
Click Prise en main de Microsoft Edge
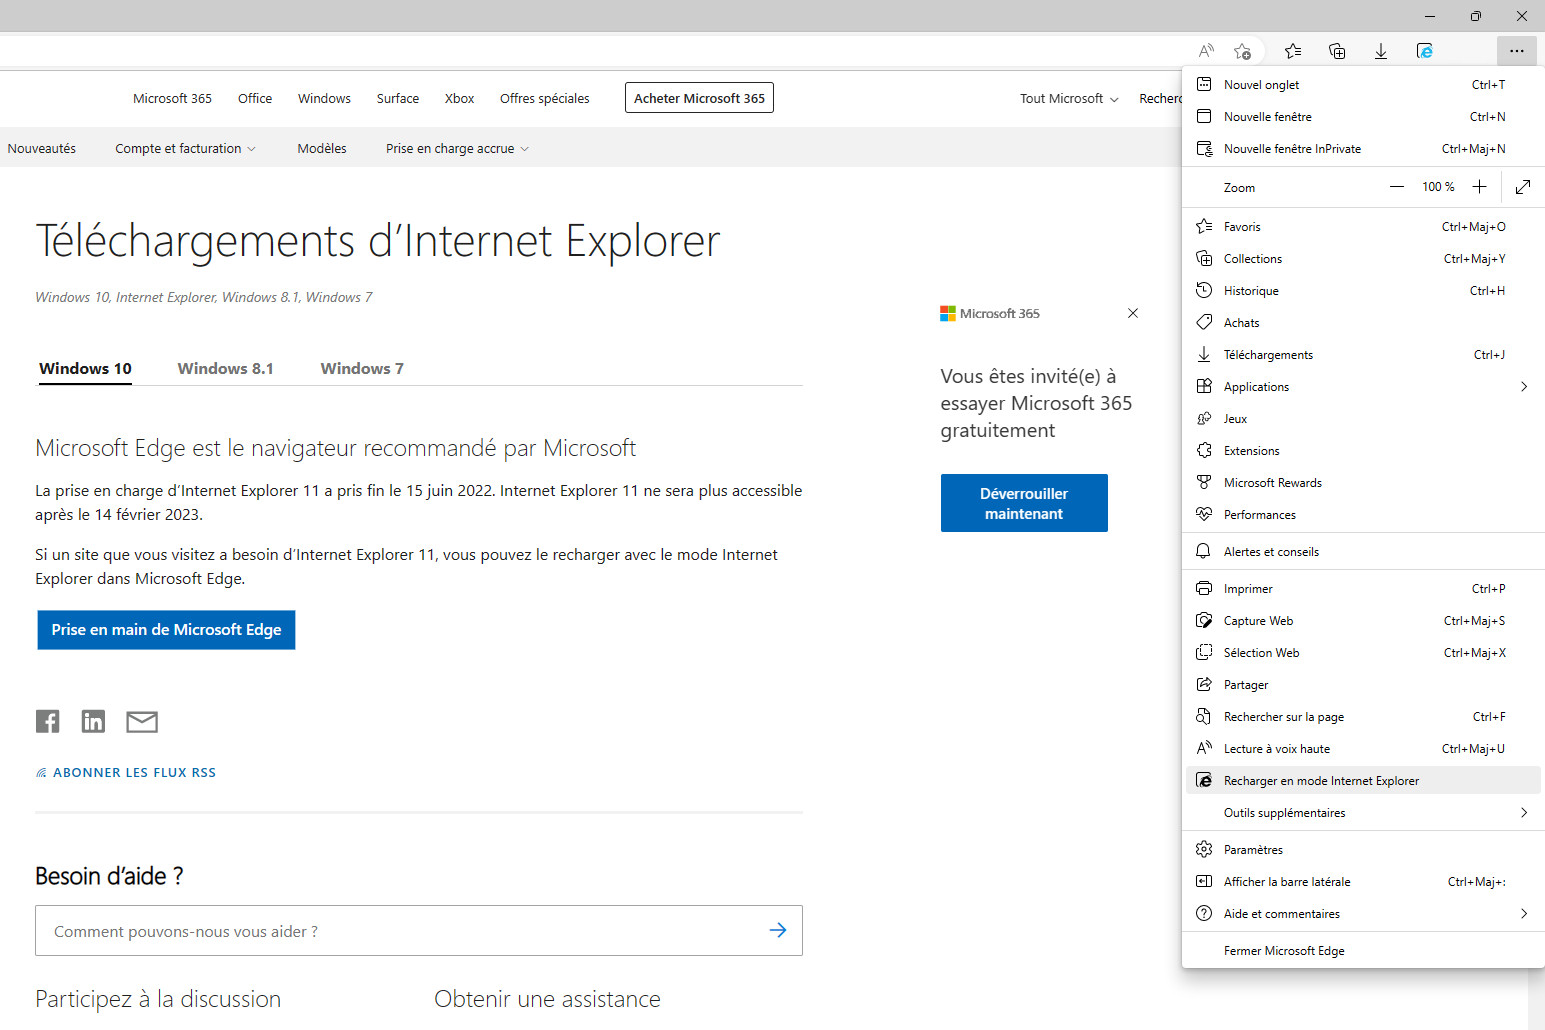[x=166, y=630]
